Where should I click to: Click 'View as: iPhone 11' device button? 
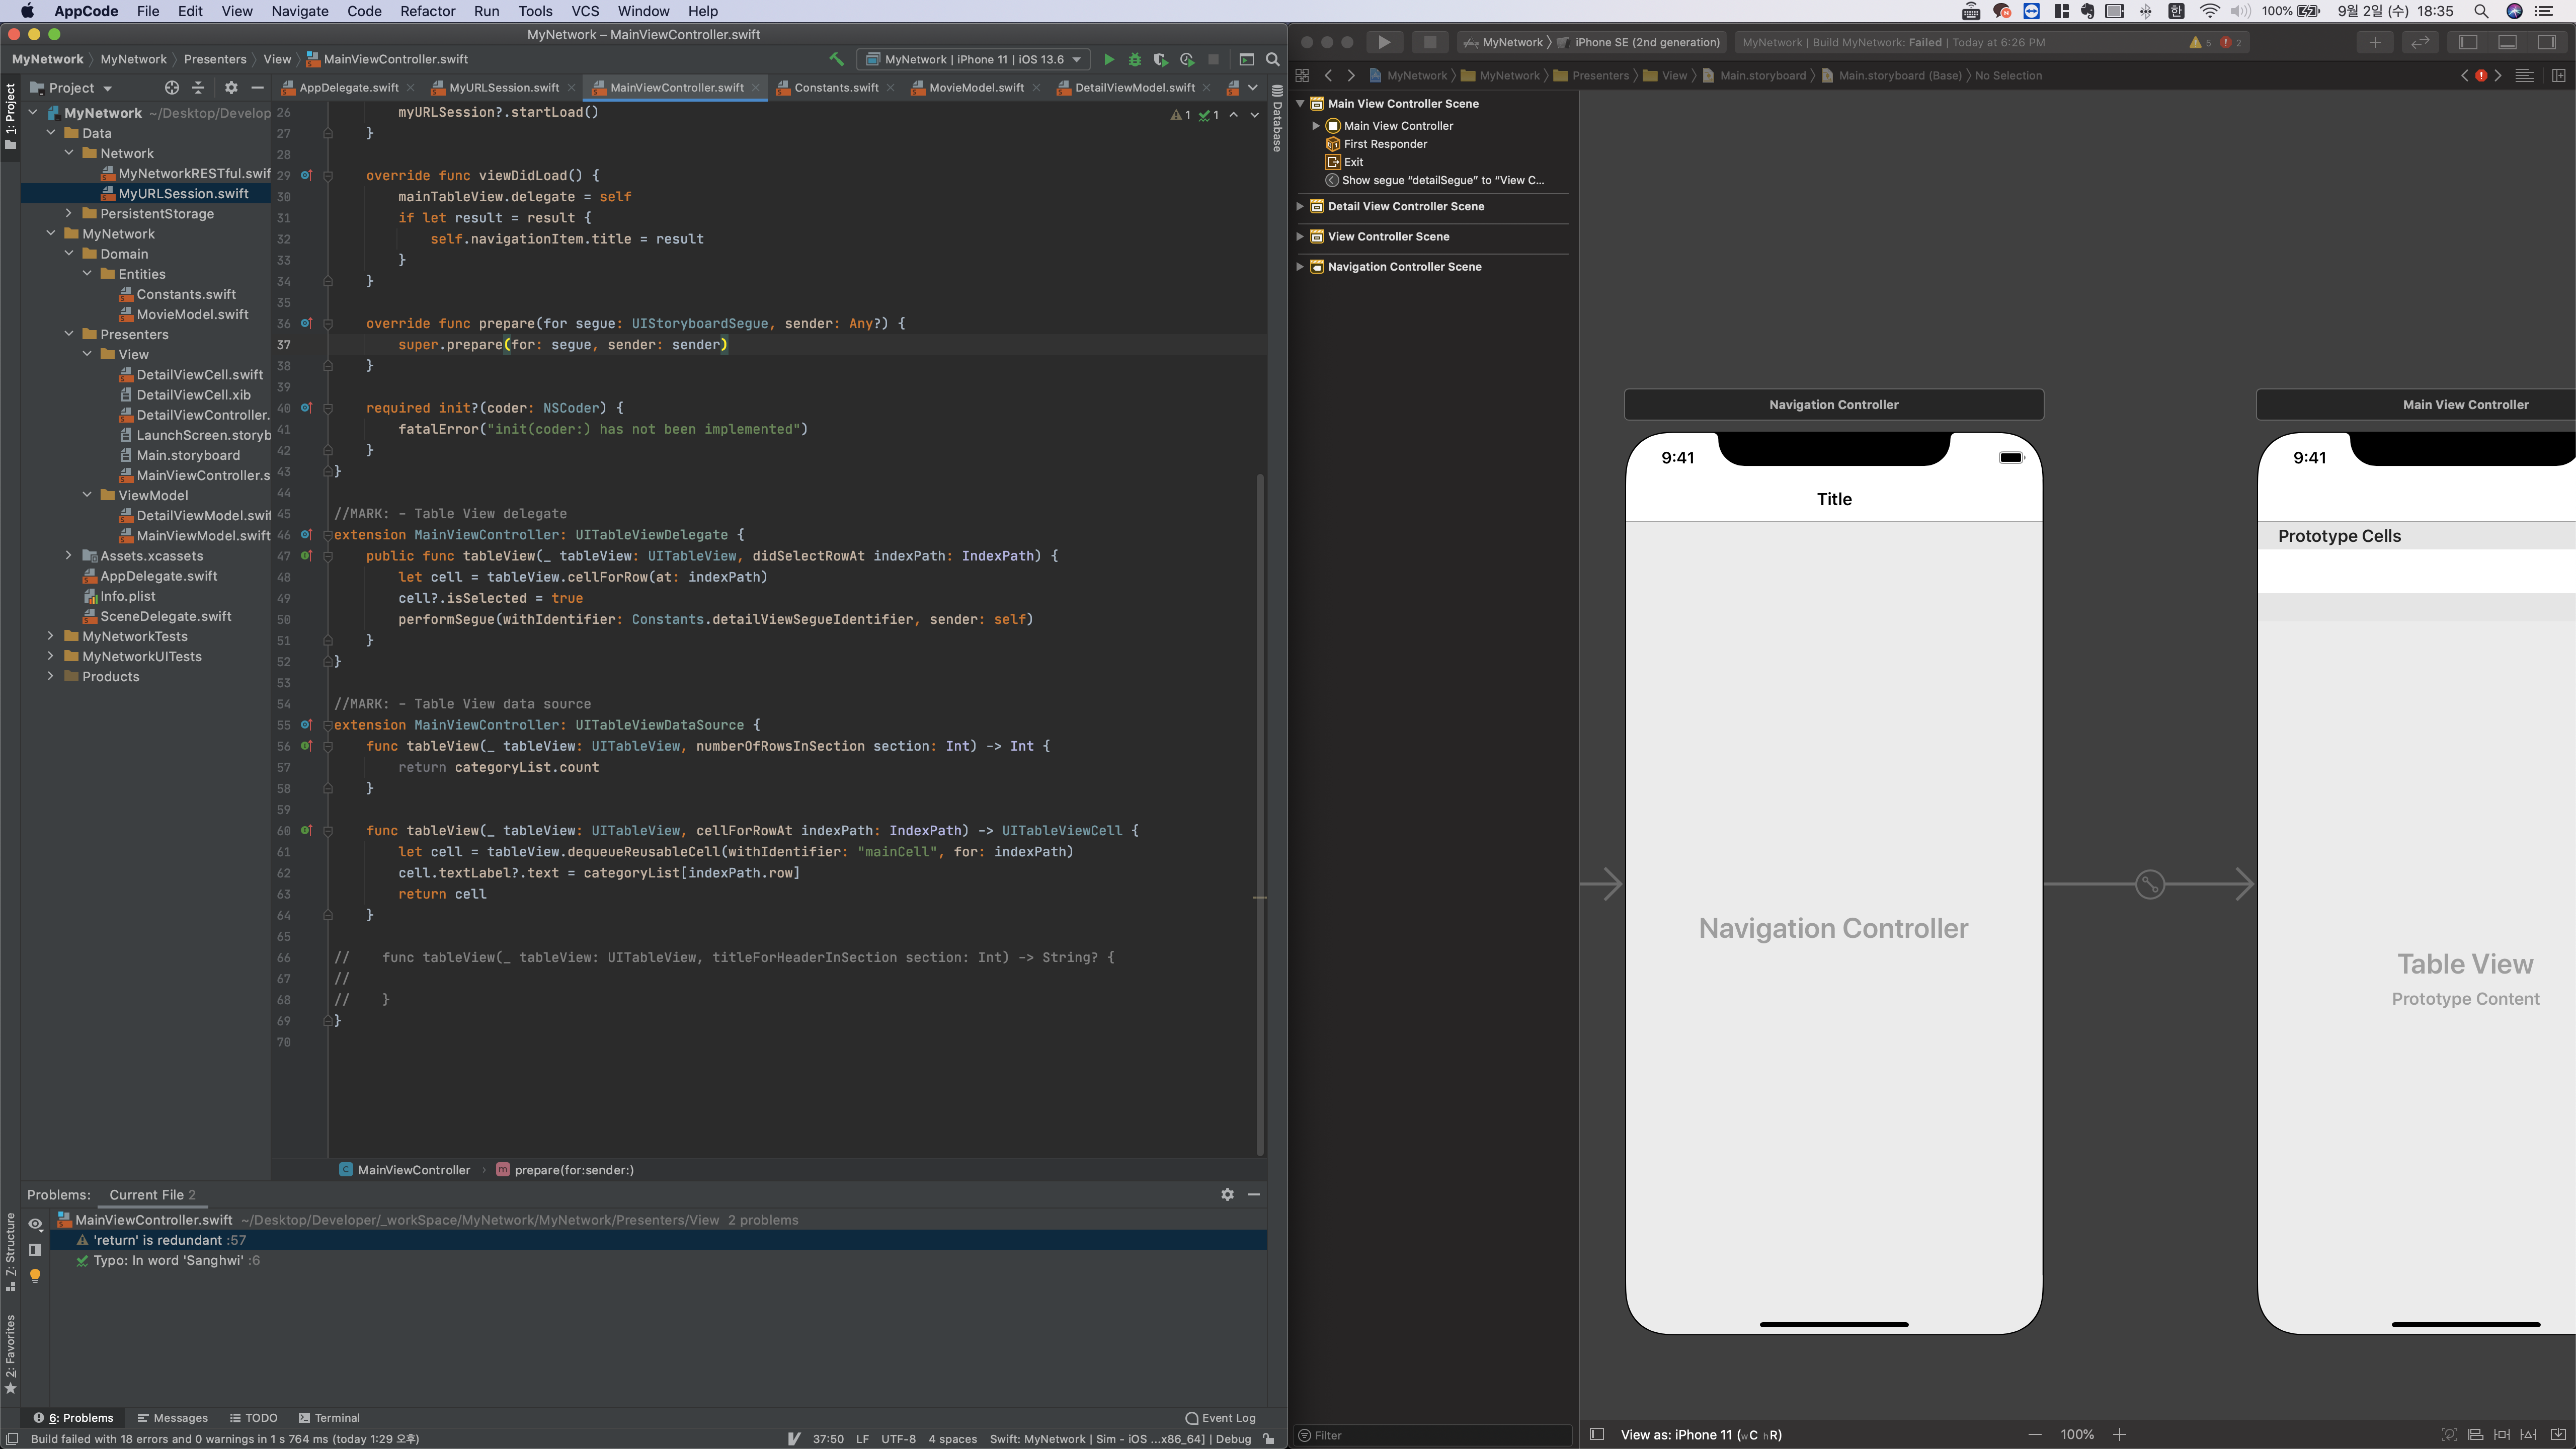(x=1700, y=1434)
